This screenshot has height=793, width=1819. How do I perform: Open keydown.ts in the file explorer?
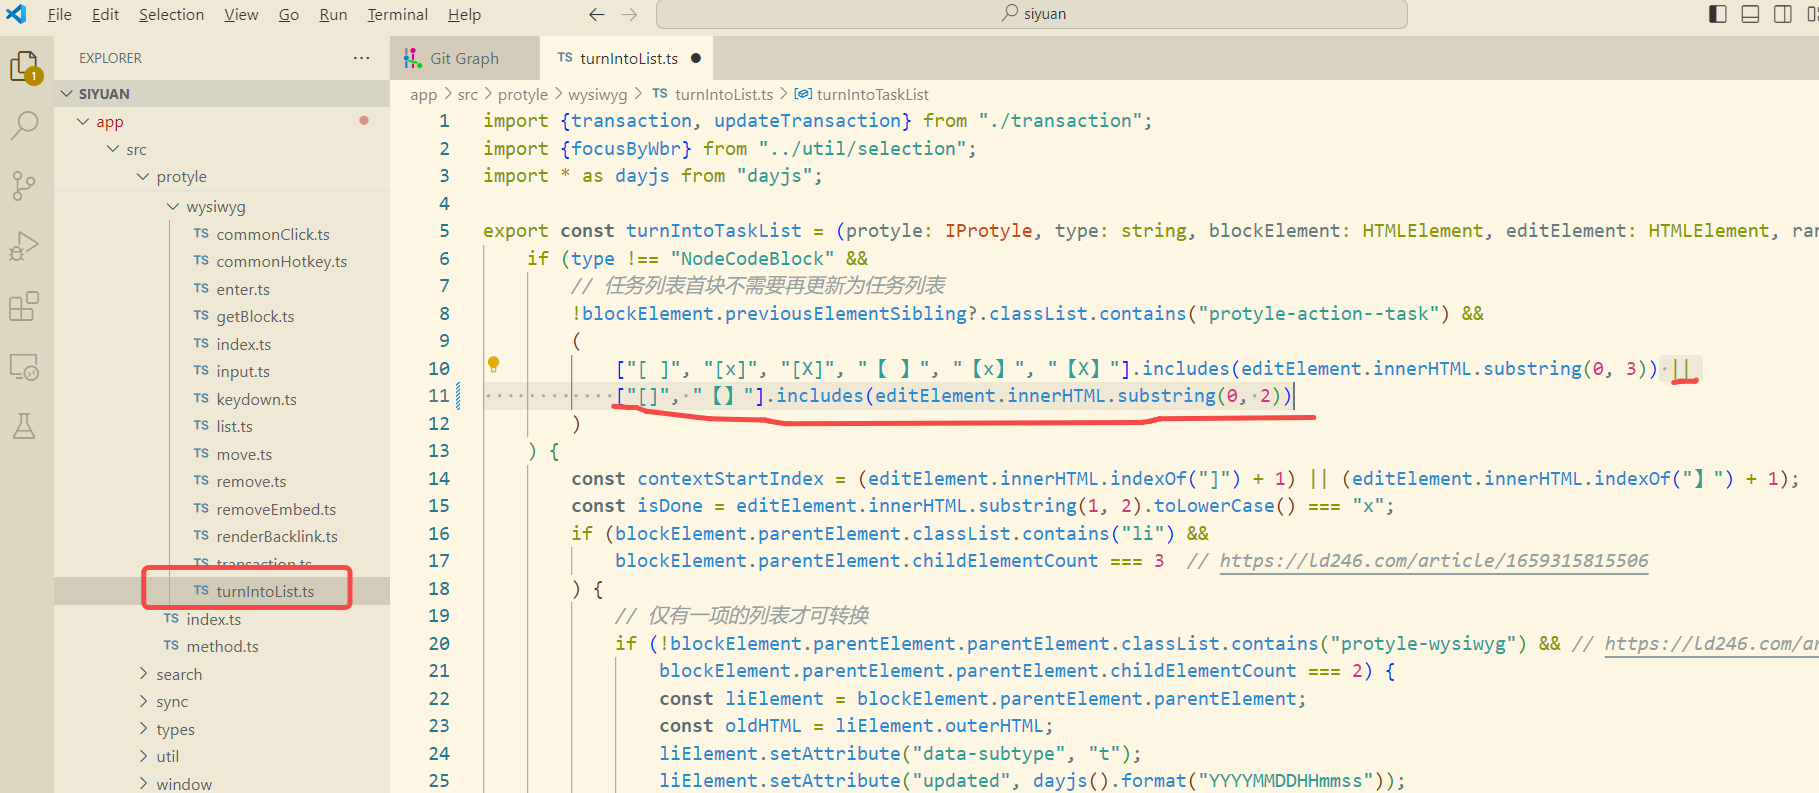coord(256,399)
